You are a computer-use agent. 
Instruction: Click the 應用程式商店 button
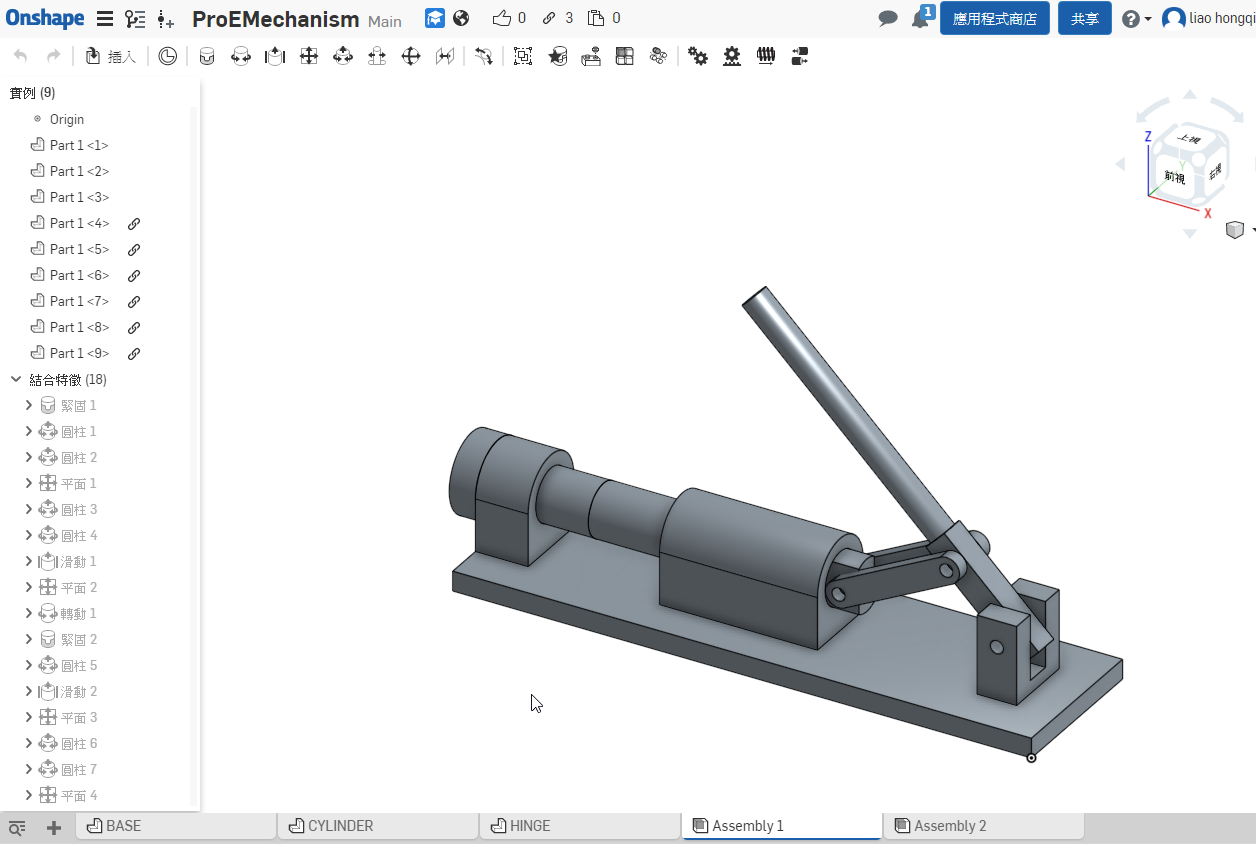(x=994, y=19)
